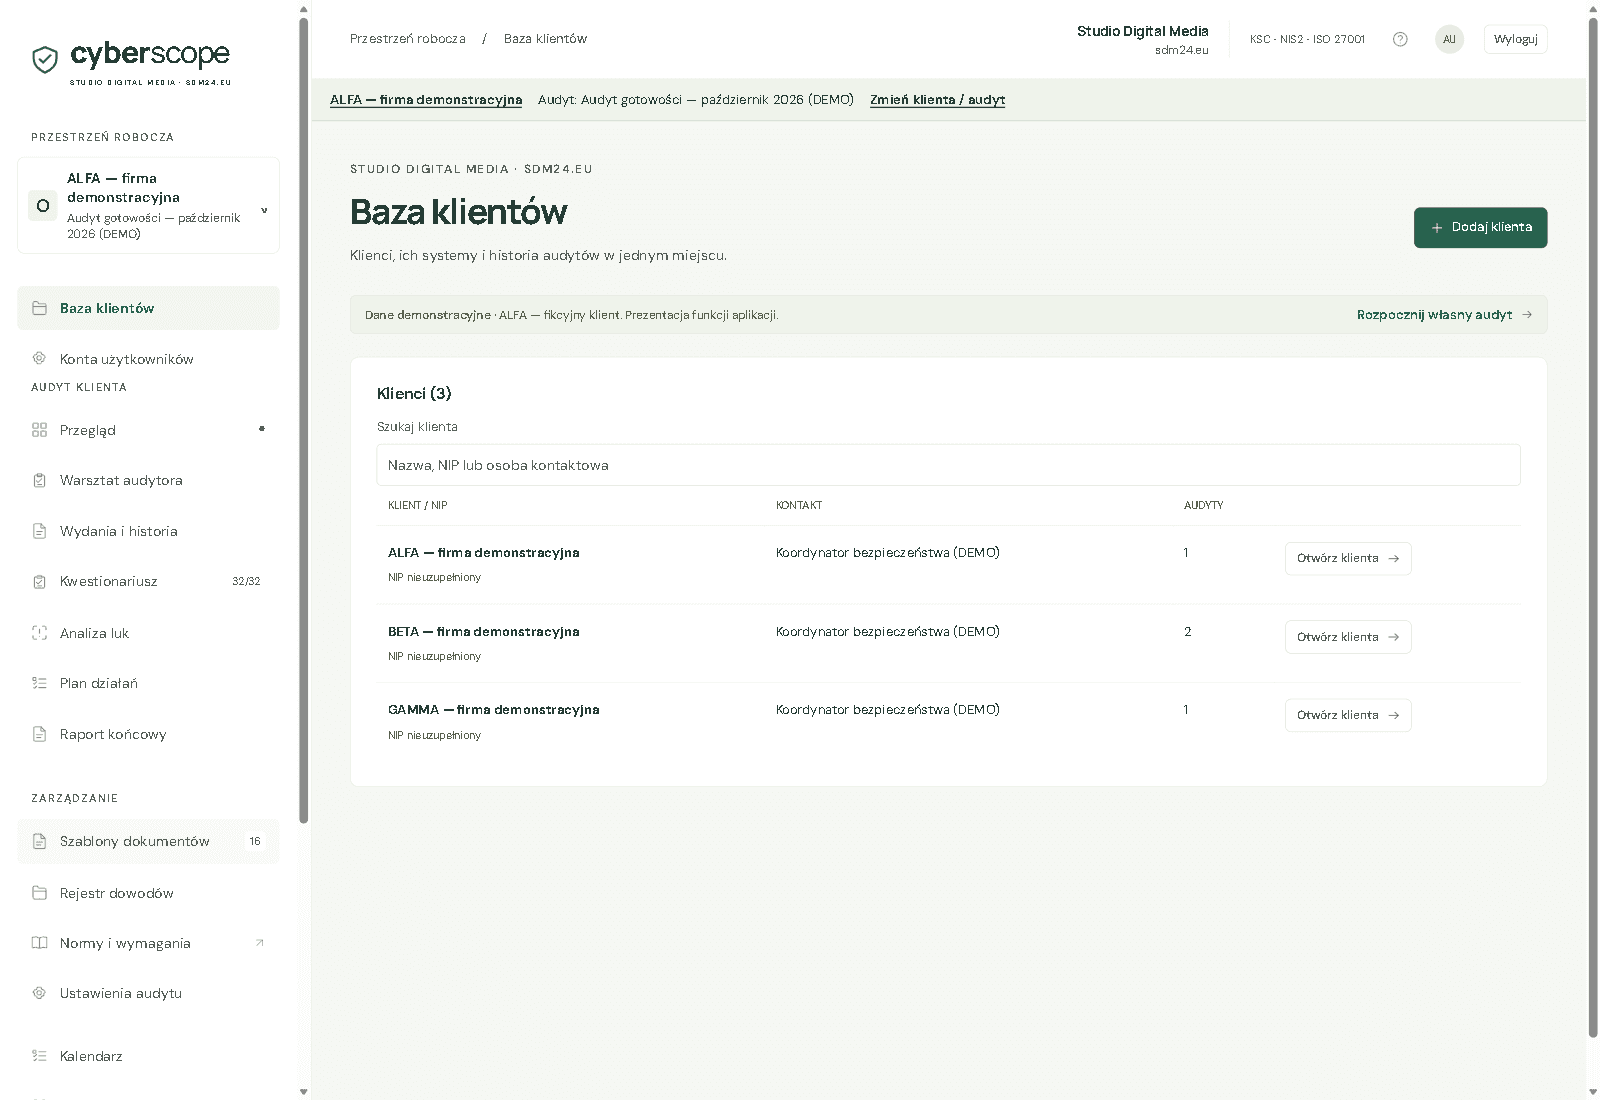The width and height of the screenshot is (1600, 1100).
Task: Click BETA — firma demonstracyjna client name
Action: [484, 631]
